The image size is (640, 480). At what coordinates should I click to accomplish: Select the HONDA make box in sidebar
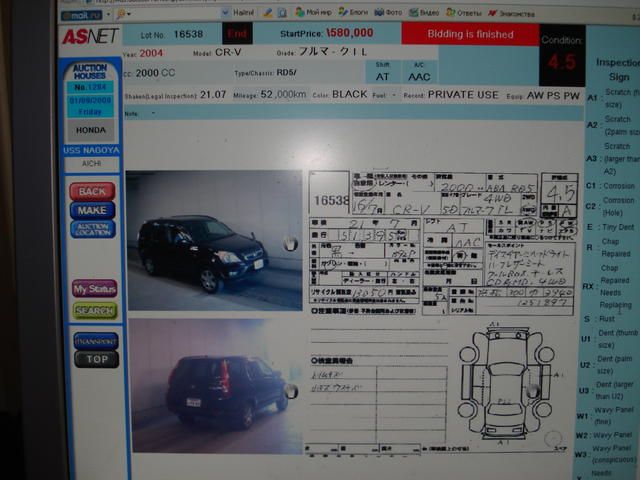(91, 130)
